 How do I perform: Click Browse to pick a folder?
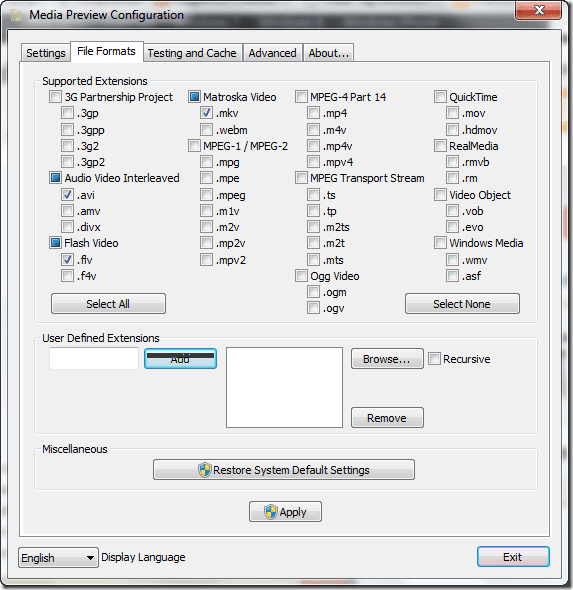point(387,359)
